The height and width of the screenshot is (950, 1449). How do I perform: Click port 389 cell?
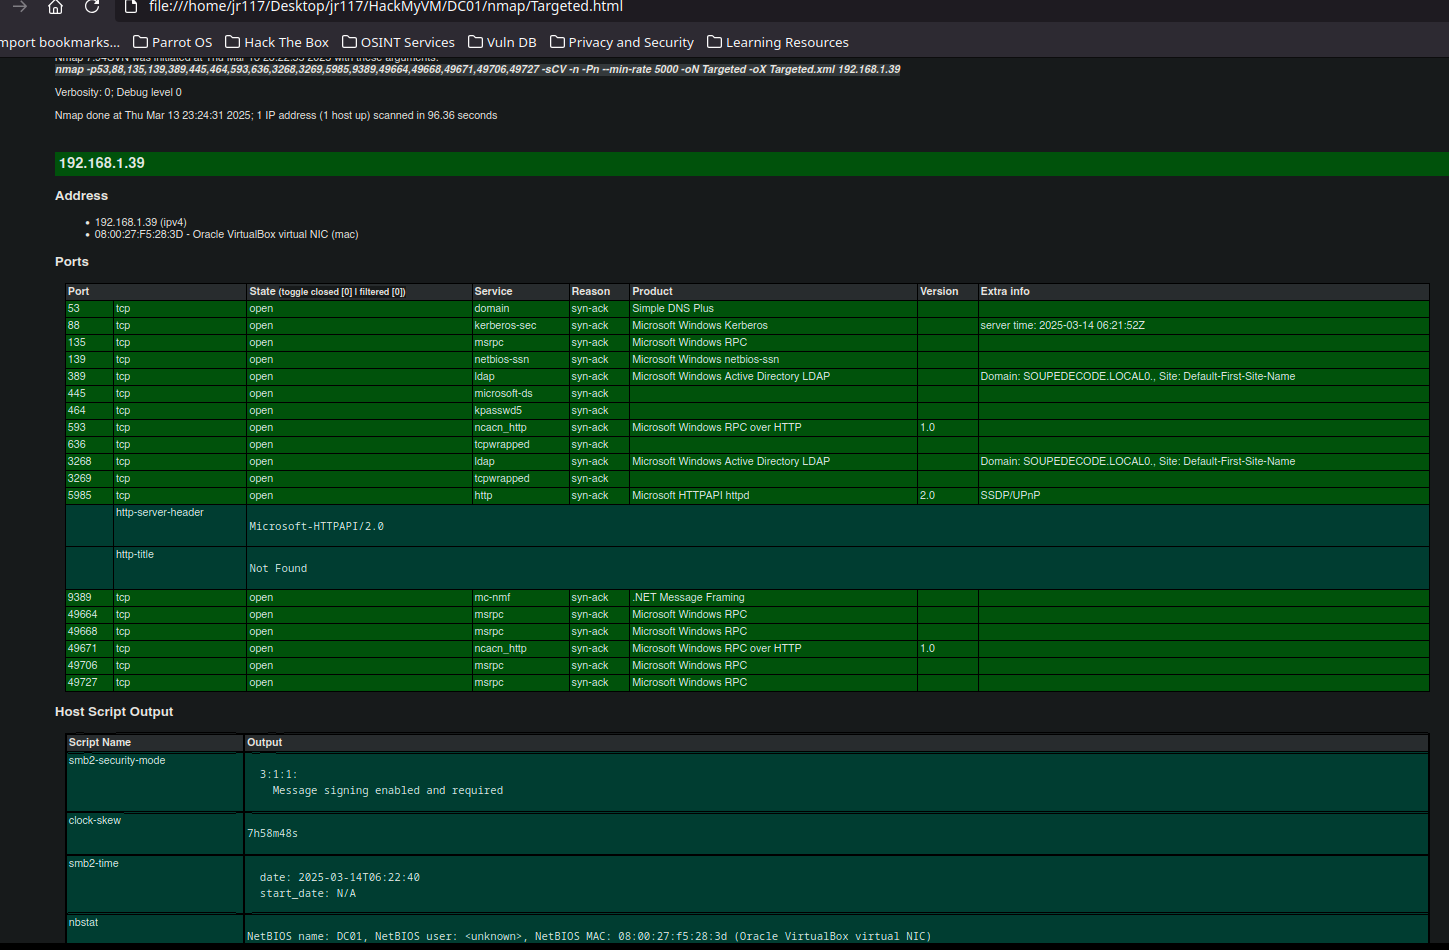(x=89, y=377)
